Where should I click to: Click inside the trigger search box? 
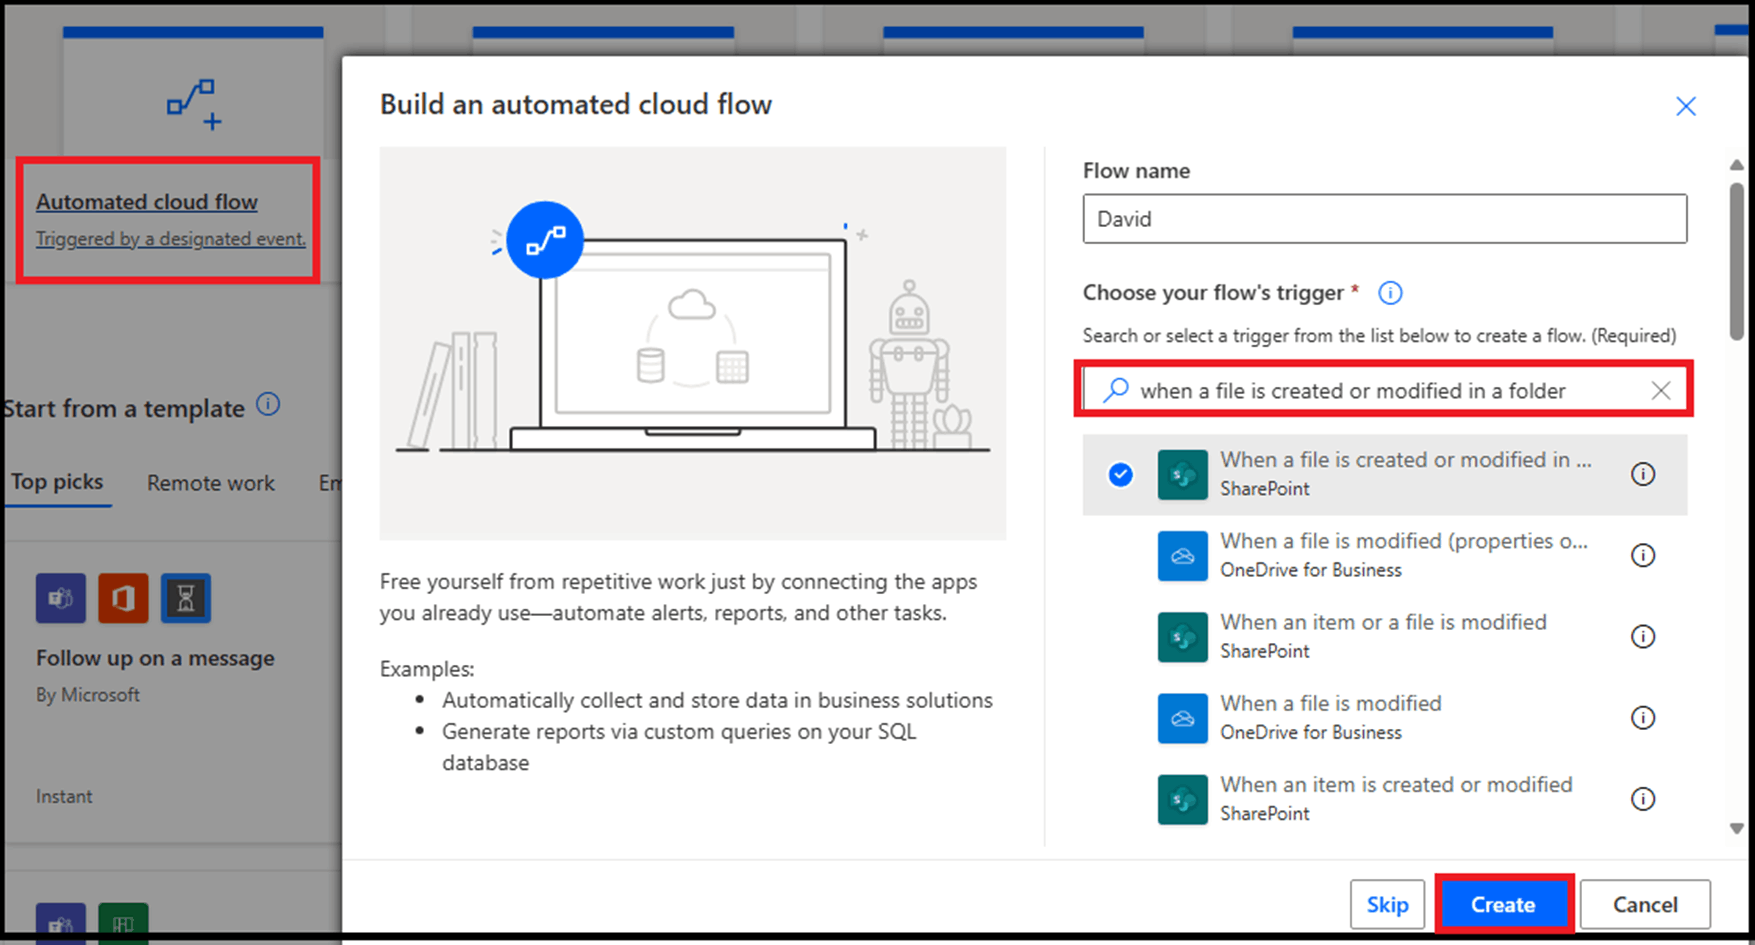pyautogui.click(x=1384, y=390)
